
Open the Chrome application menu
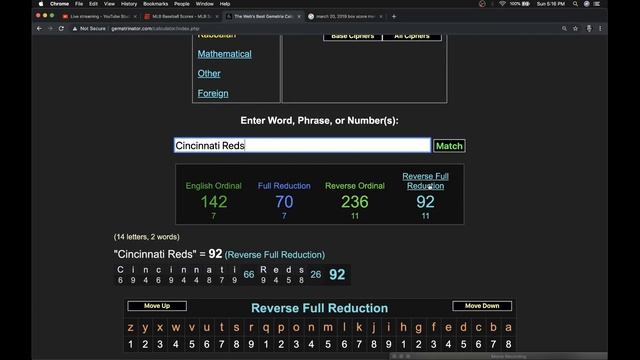(60, 4)
